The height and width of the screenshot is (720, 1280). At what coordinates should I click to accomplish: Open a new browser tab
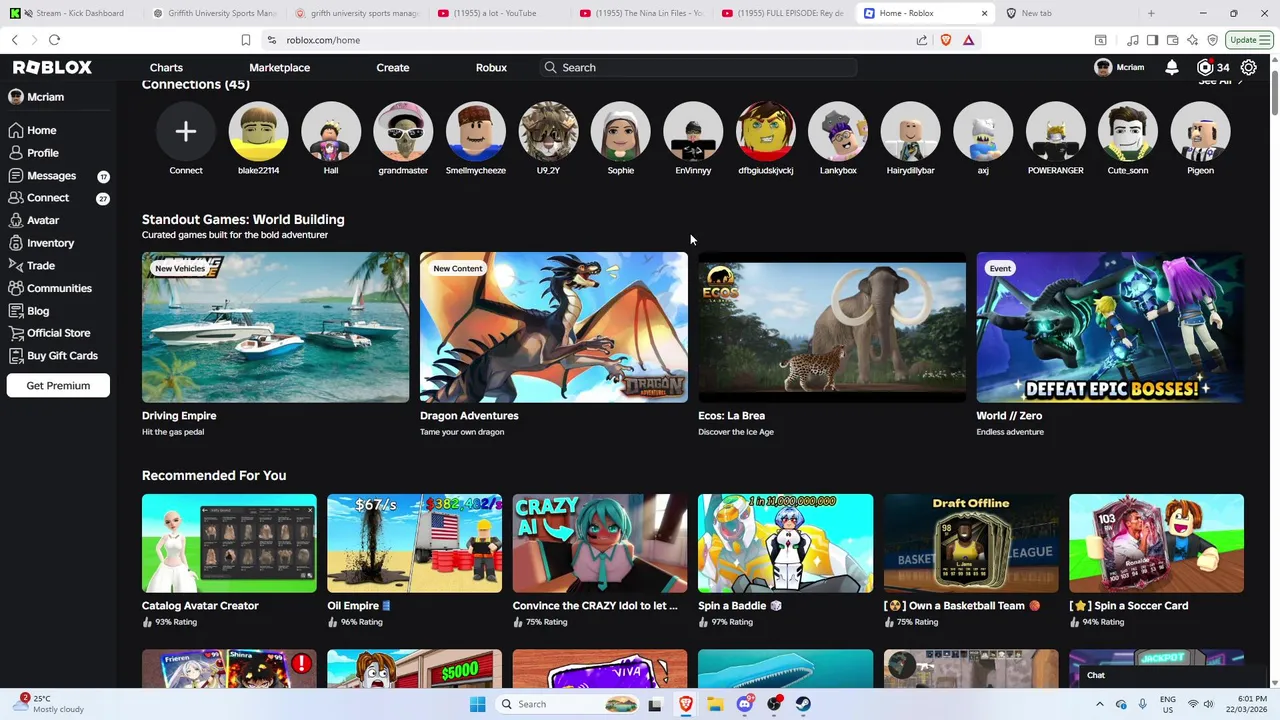[x=1151, y=13]
